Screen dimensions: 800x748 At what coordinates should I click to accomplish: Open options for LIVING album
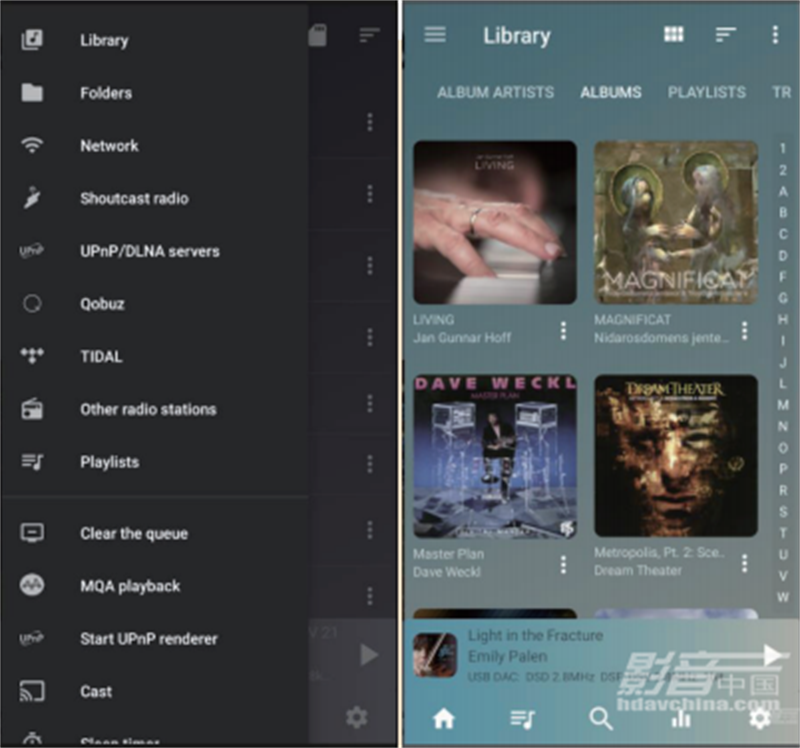(563, 331)
